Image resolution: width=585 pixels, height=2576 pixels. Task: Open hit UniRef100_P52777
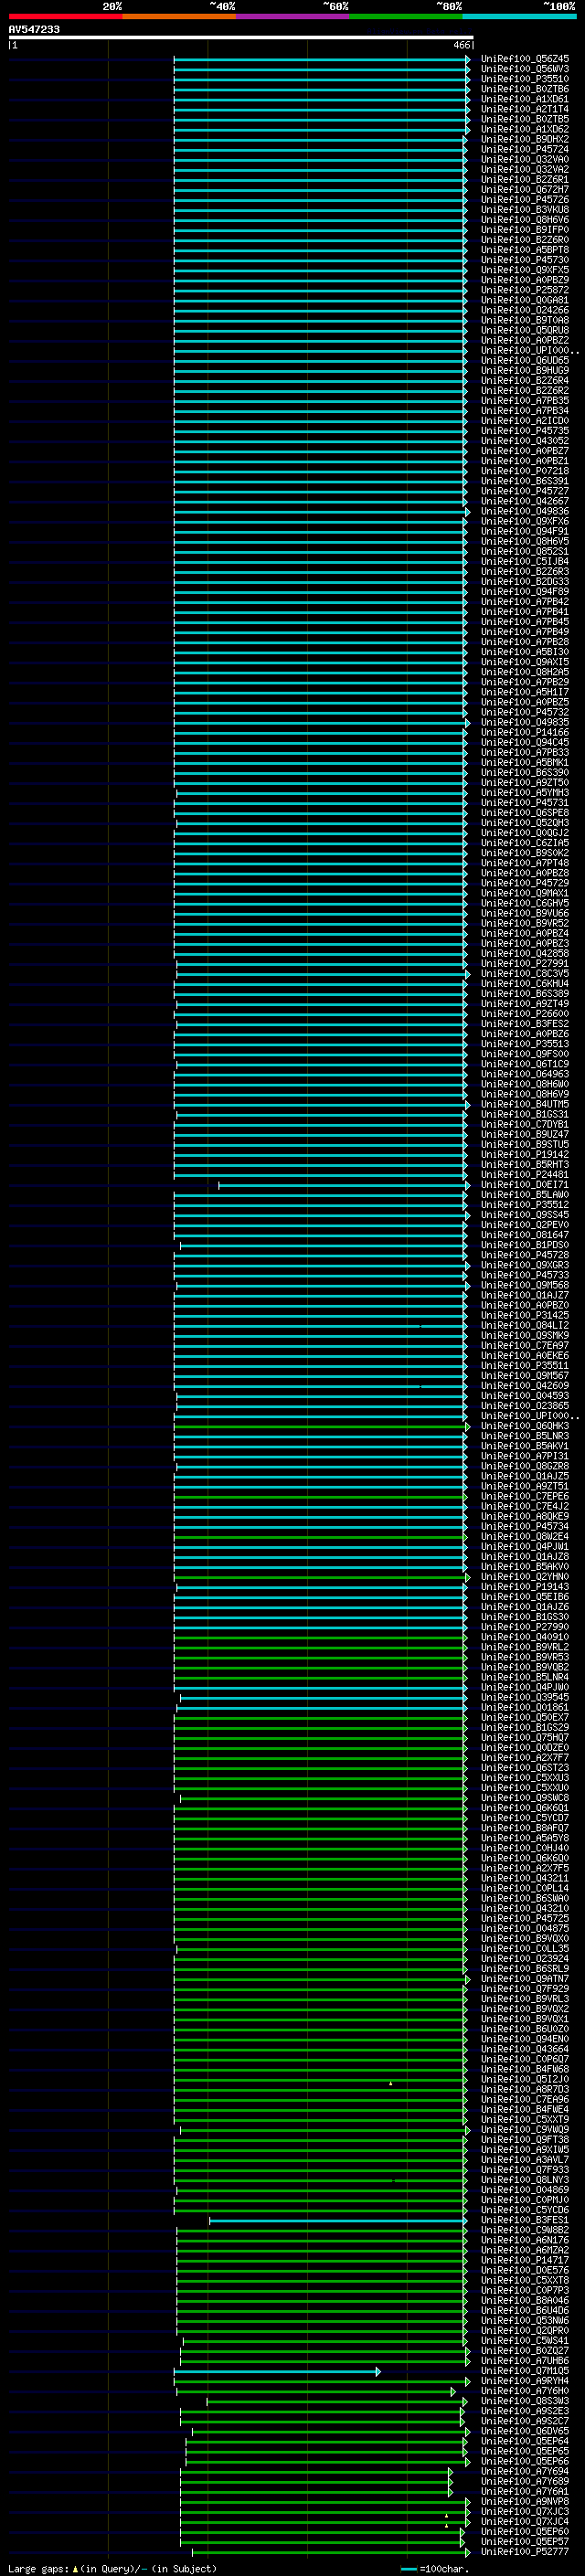click(524, 2552)
